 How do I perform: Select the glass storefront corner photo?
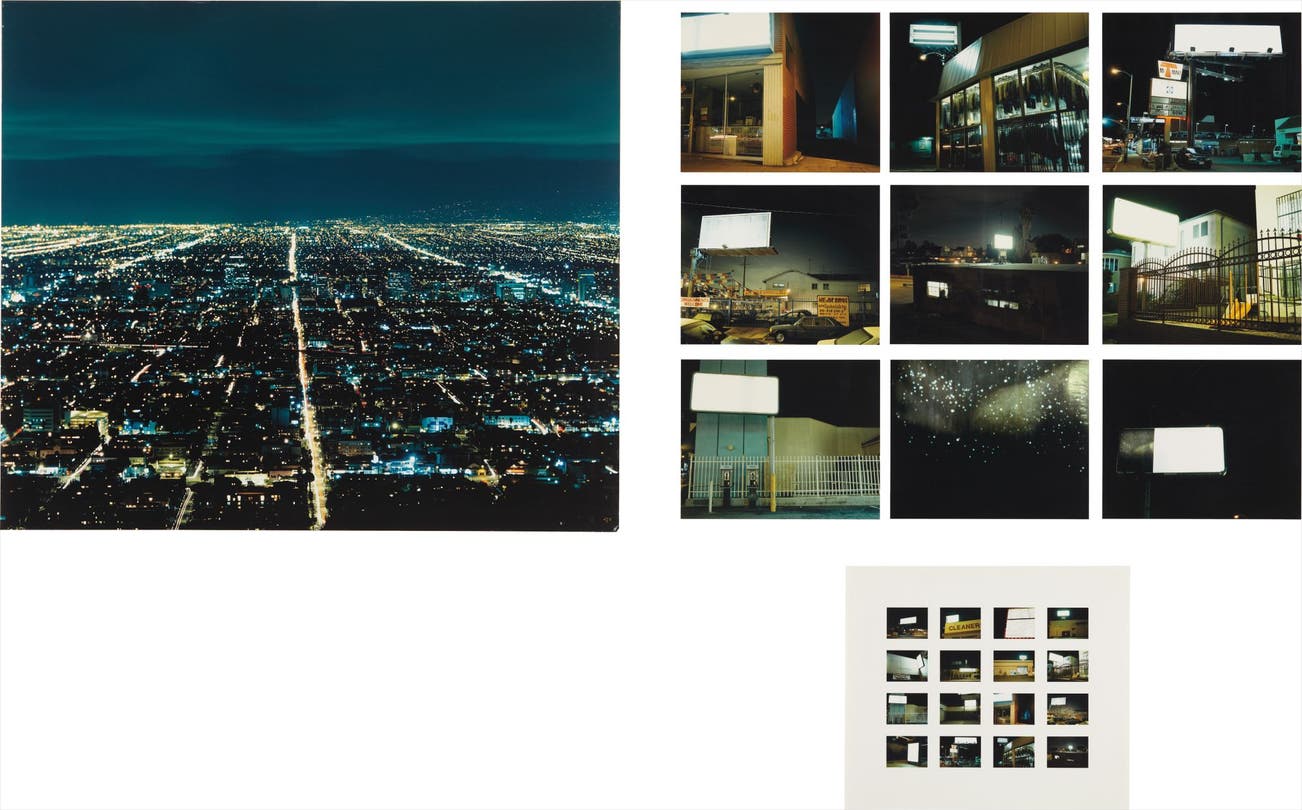click(x=780, y=91)
